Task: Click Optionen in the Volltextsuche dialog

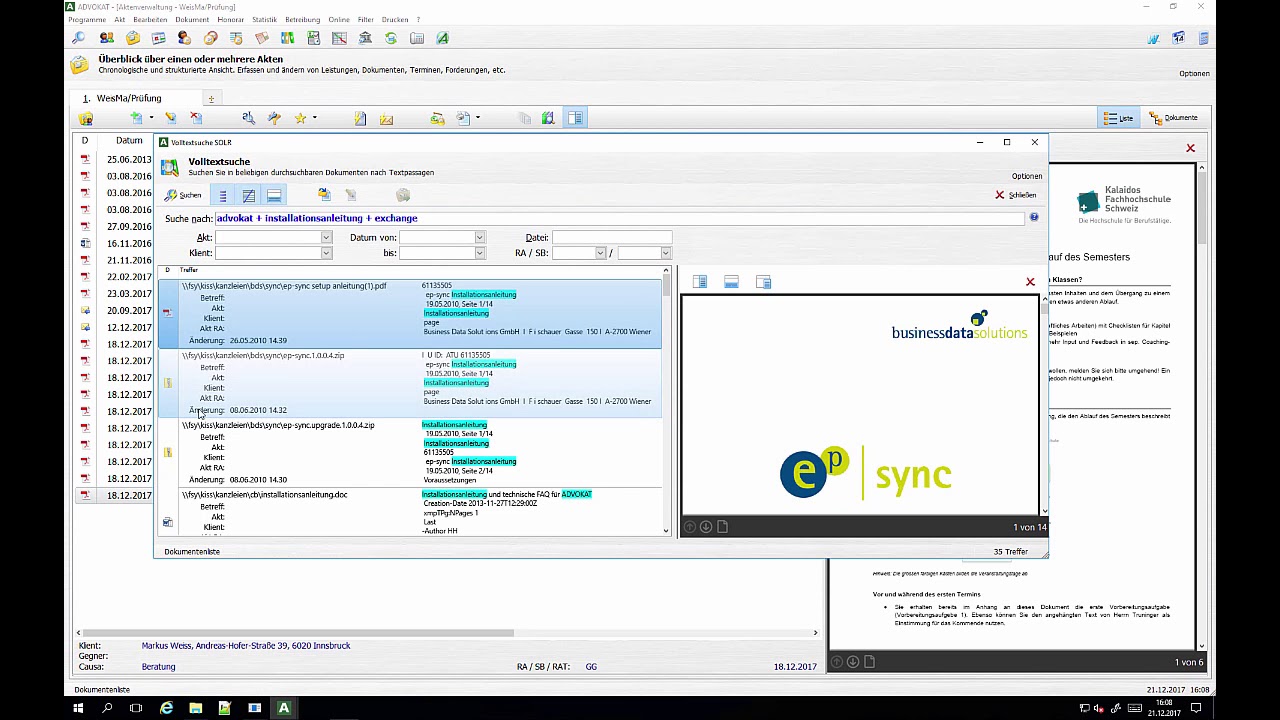Action: click(1027, 176)
